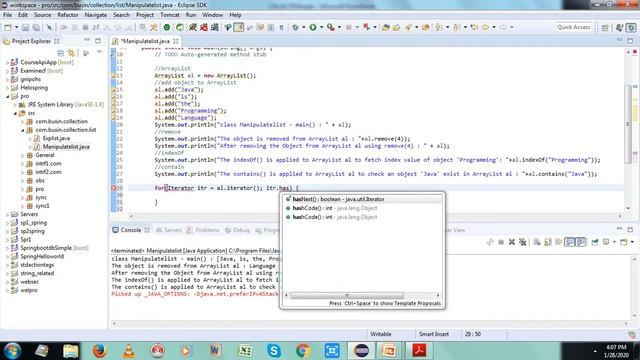Open the File menu
Screen dimensions: 640x360
pos(7,15)
